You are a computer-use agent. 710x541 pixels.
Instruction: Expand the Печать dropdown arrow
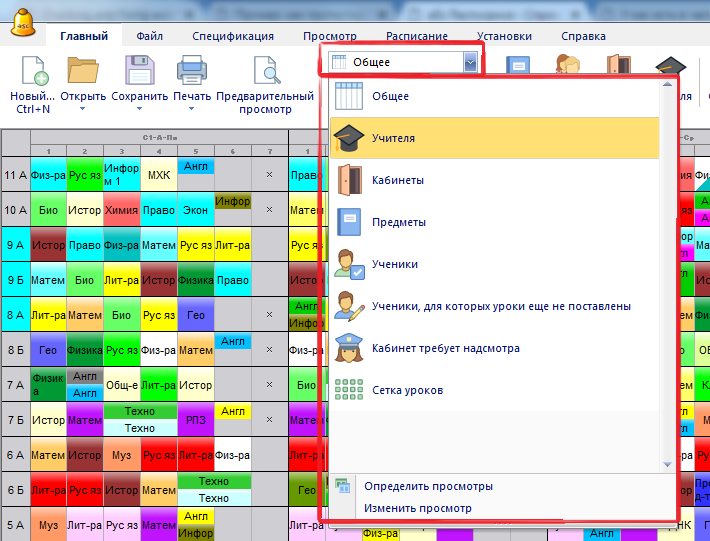pos(192,109)
